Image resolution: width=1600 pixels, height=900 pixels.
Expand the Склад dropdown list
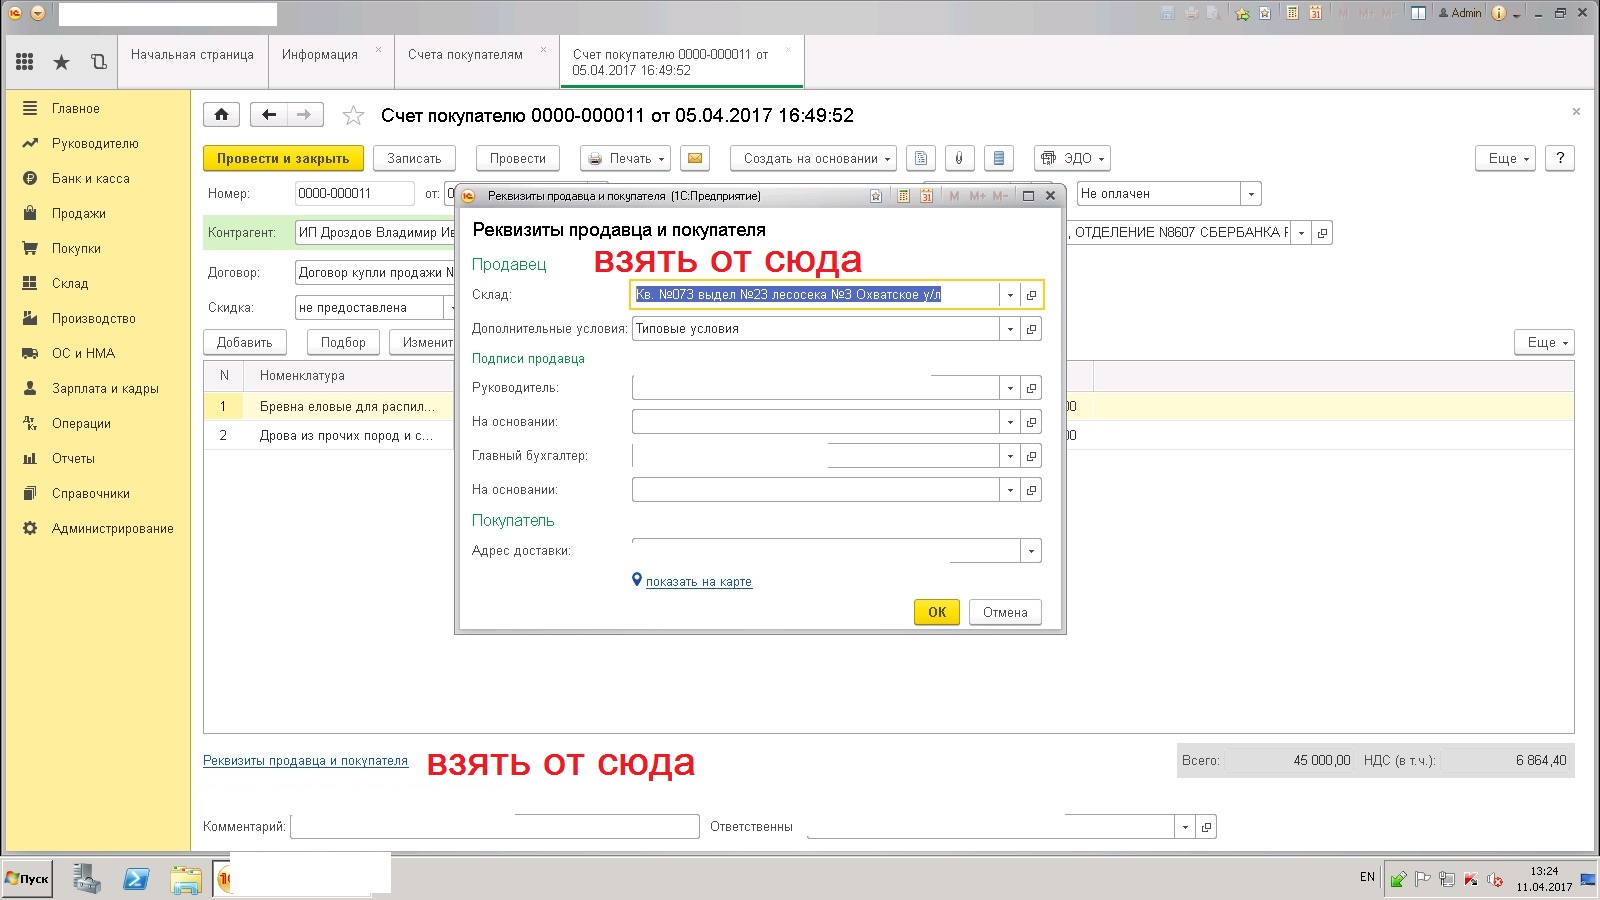[1010, 295]
